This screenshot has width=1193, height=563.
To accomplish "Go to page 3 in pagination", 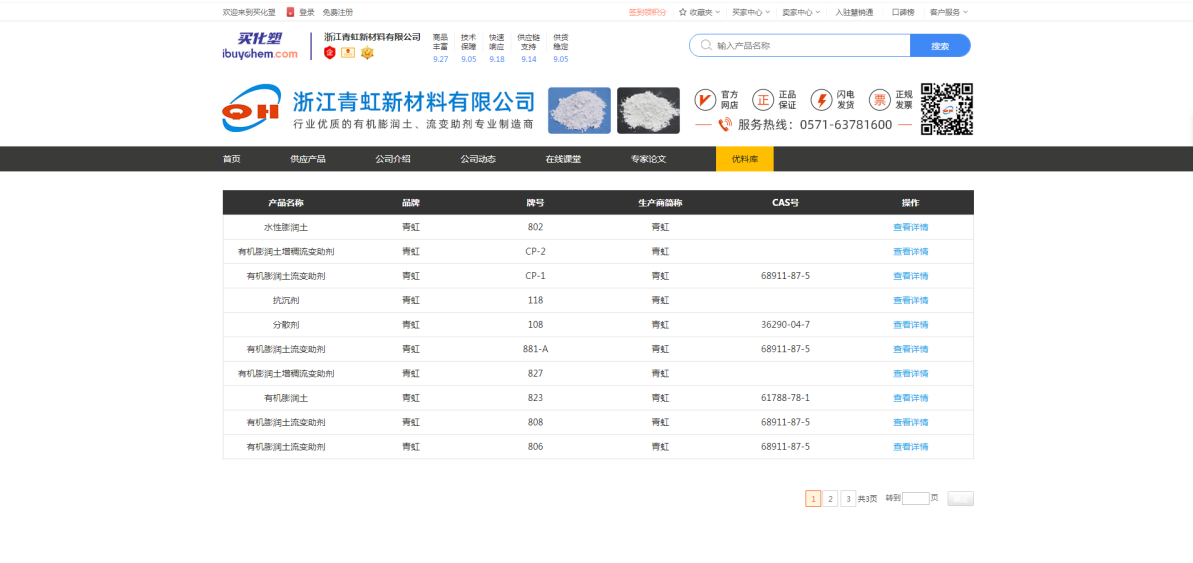I will point(848,498).
